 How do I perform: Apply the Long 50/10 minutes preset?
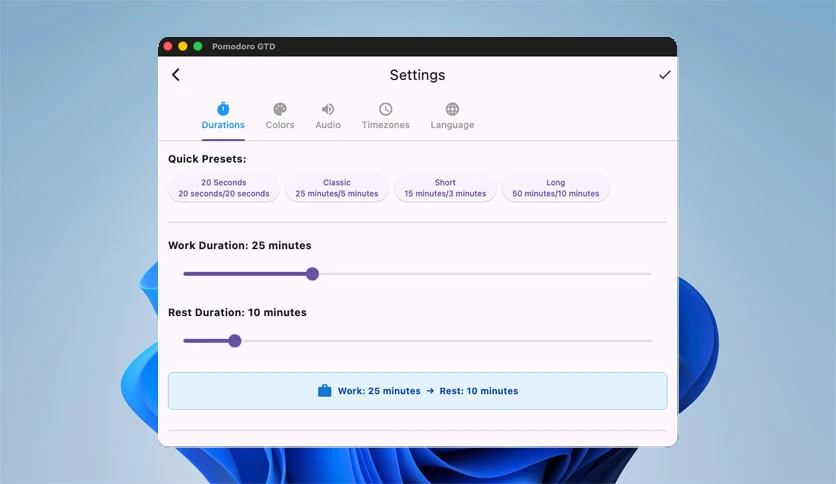(x=556, y=188)
